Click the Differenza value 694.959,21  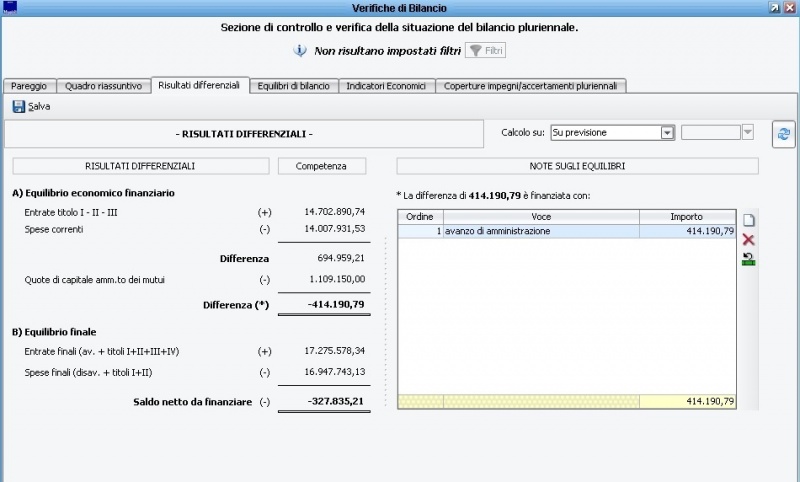341,258
